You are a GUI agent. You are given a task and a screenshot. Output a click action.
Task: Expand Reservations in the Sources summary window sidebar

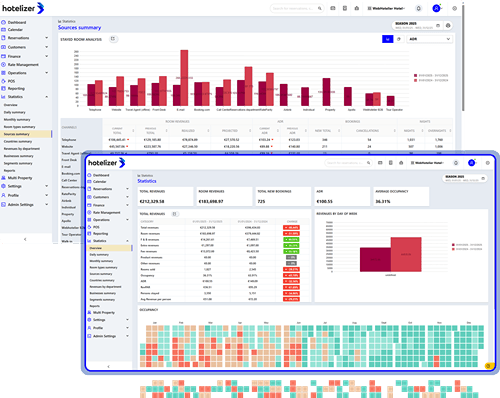click(46, 38)
